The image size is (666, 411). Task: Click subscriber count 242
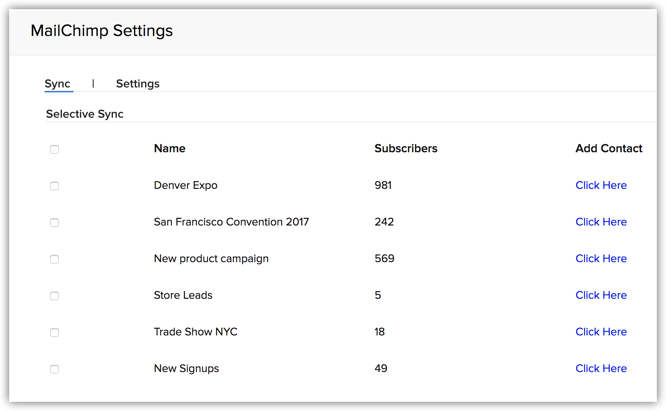click(x=384, y=222)
